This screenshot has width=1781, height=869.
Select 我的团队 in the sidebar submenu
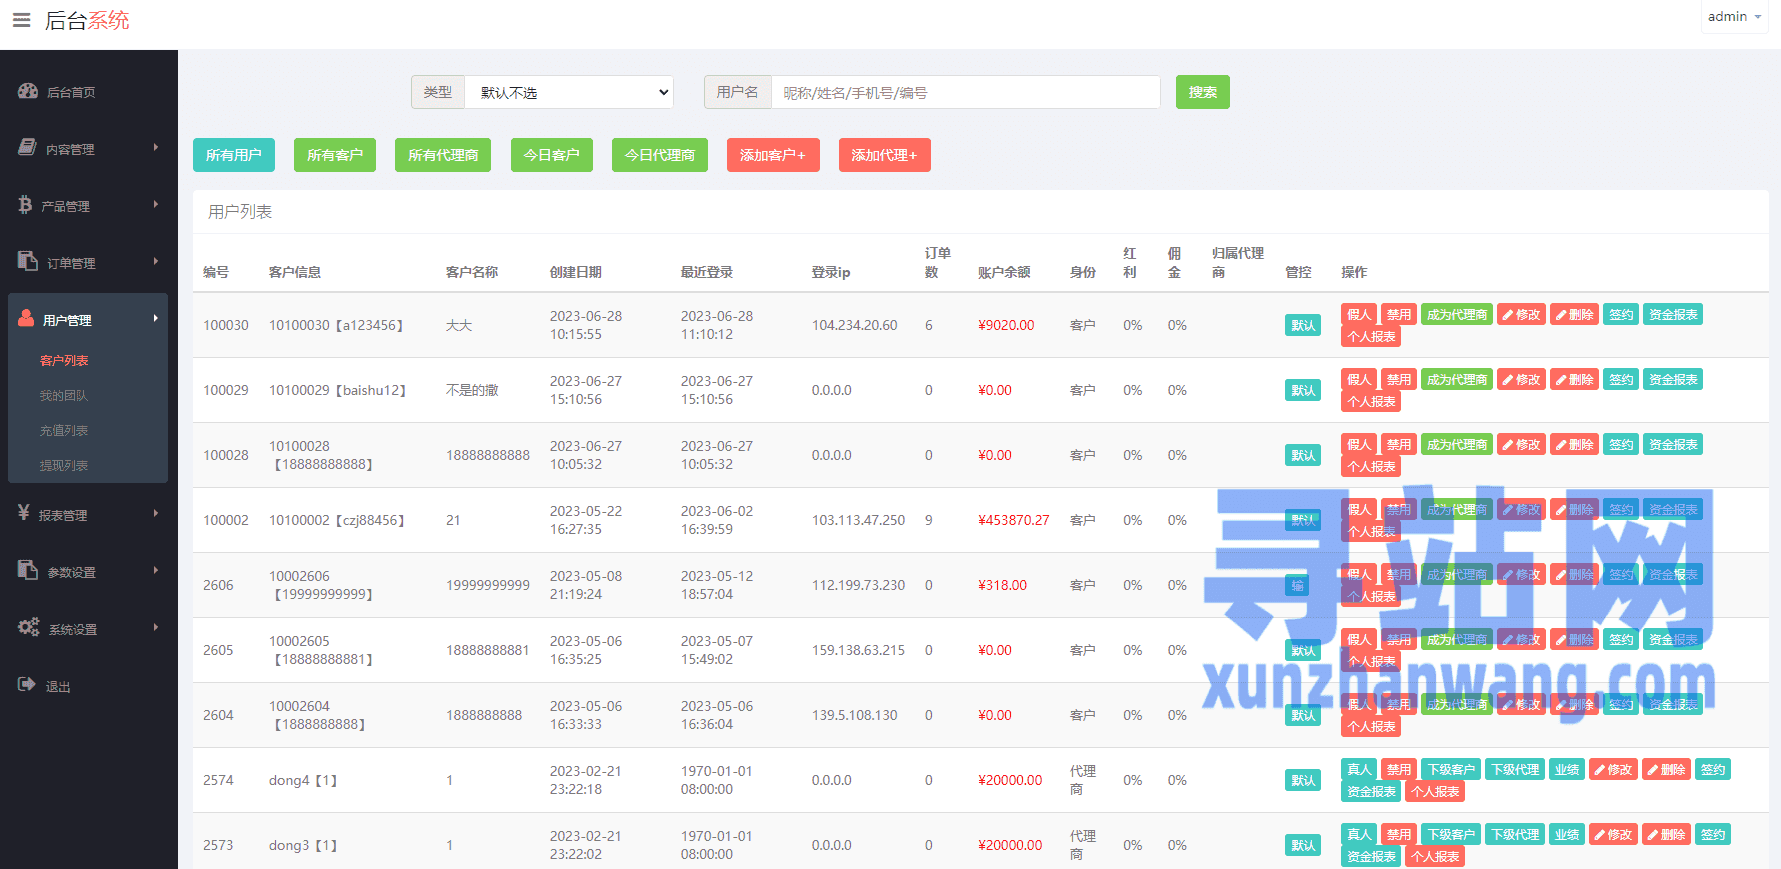(64, 396)
